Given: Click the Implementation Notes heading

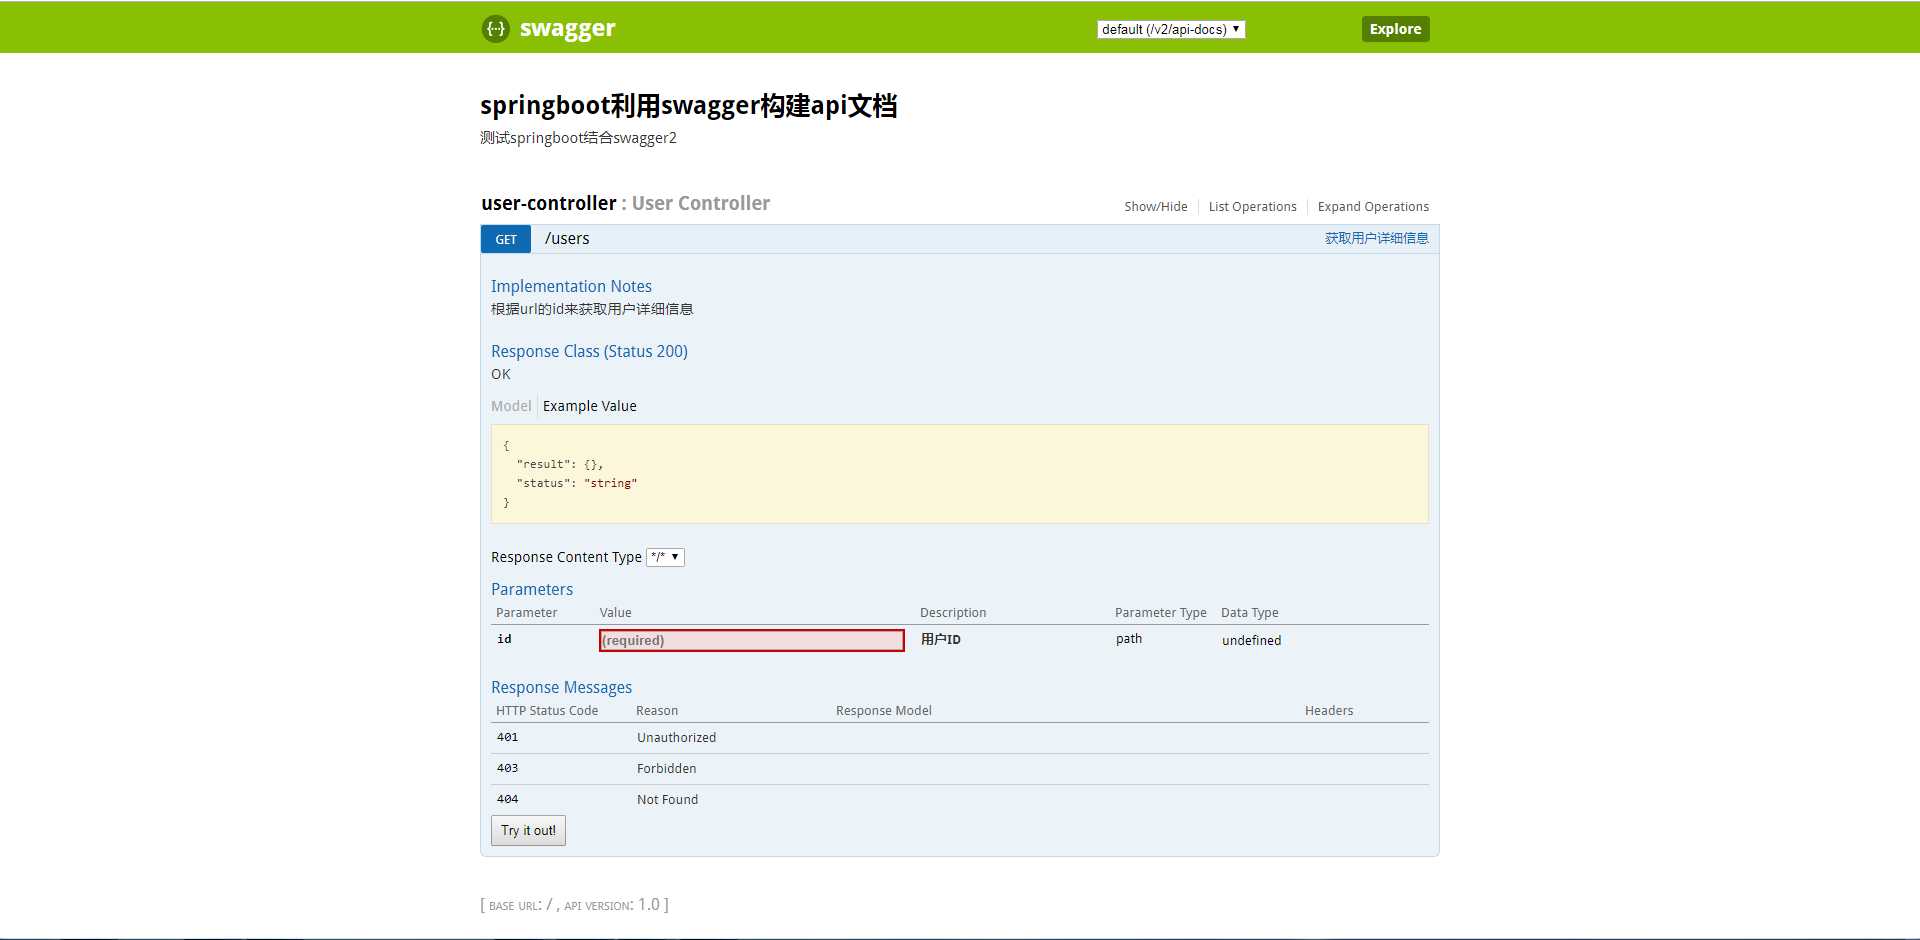Looking at the screenshot, I should 571,286.
